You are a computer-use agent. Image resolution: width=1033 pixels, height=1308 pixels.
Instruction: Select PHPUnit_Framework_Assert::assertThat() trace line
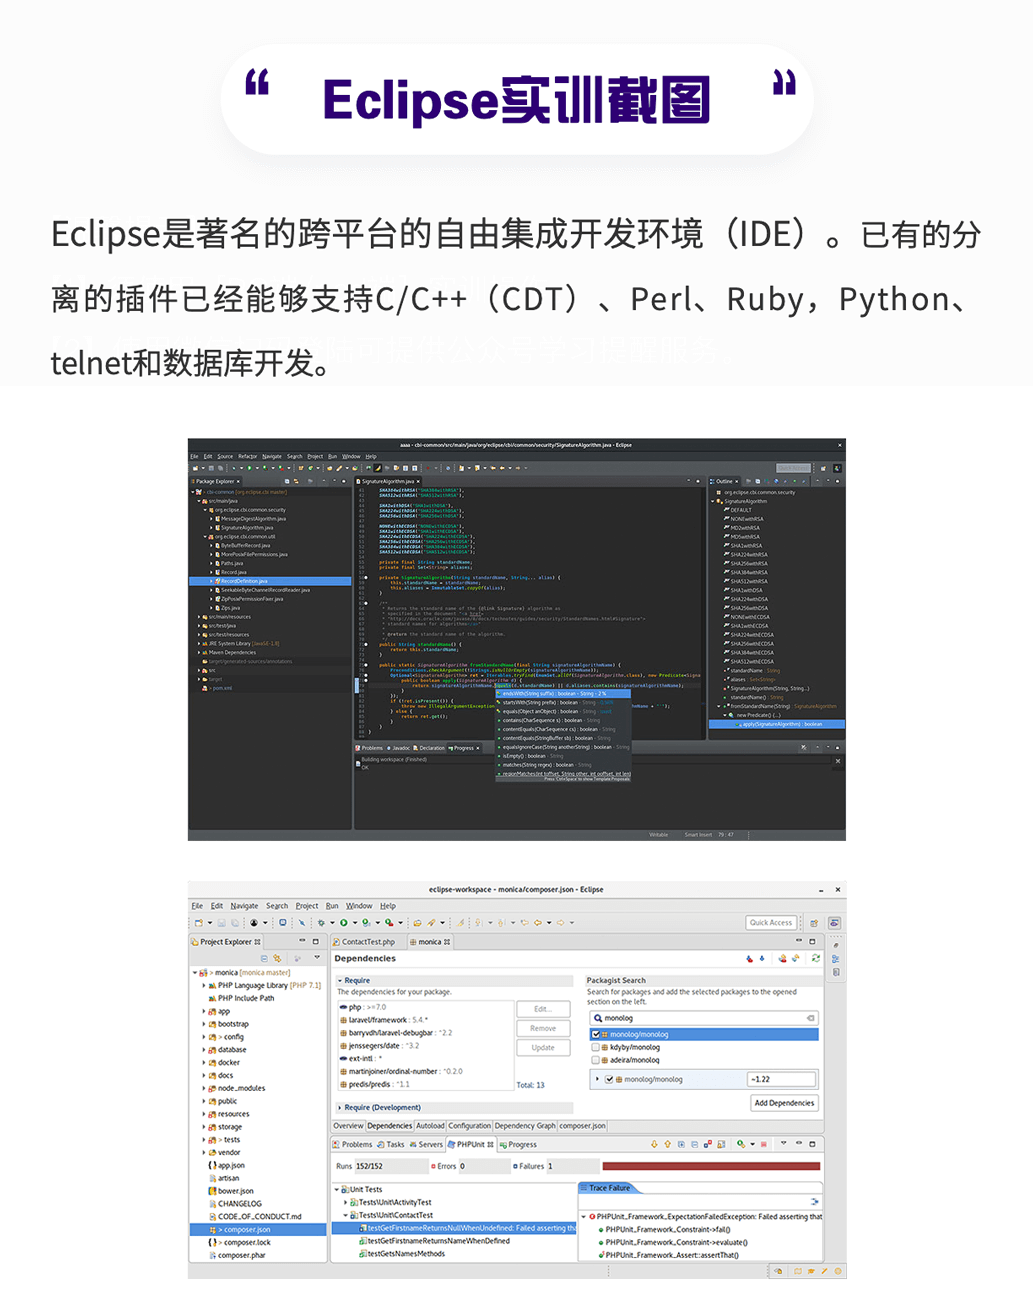point(670,1255)
